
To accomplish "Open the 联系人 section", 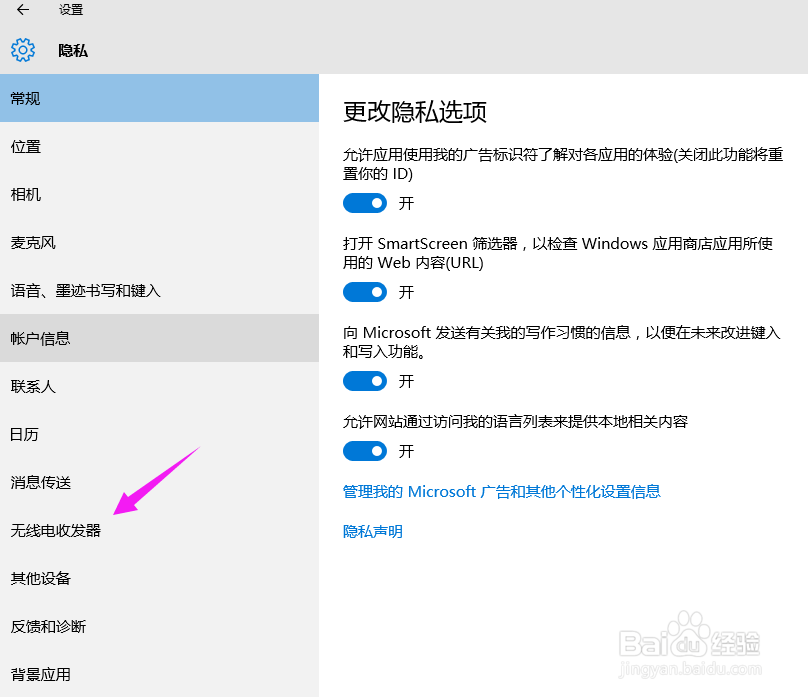I will (x=159, y=386).
